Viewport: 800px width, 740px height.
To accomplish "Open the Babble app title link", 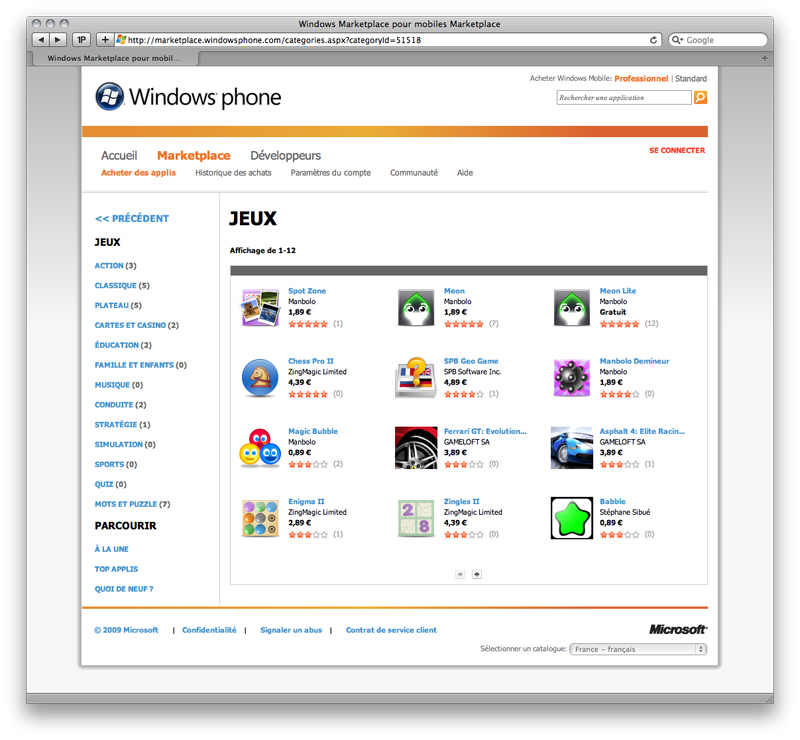I will [x=612, y=502].
